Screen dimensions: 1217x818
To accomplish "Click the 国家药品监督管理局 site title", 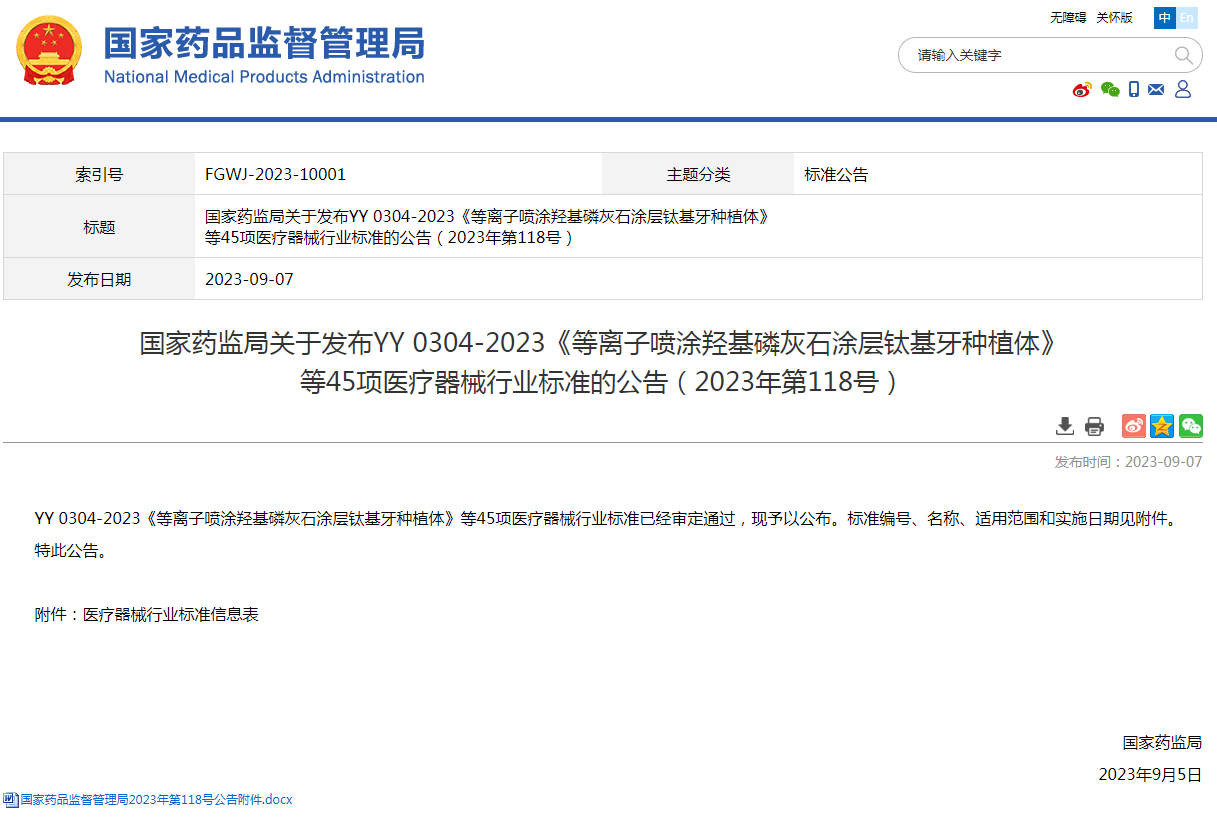I will [x=265, y=43].
